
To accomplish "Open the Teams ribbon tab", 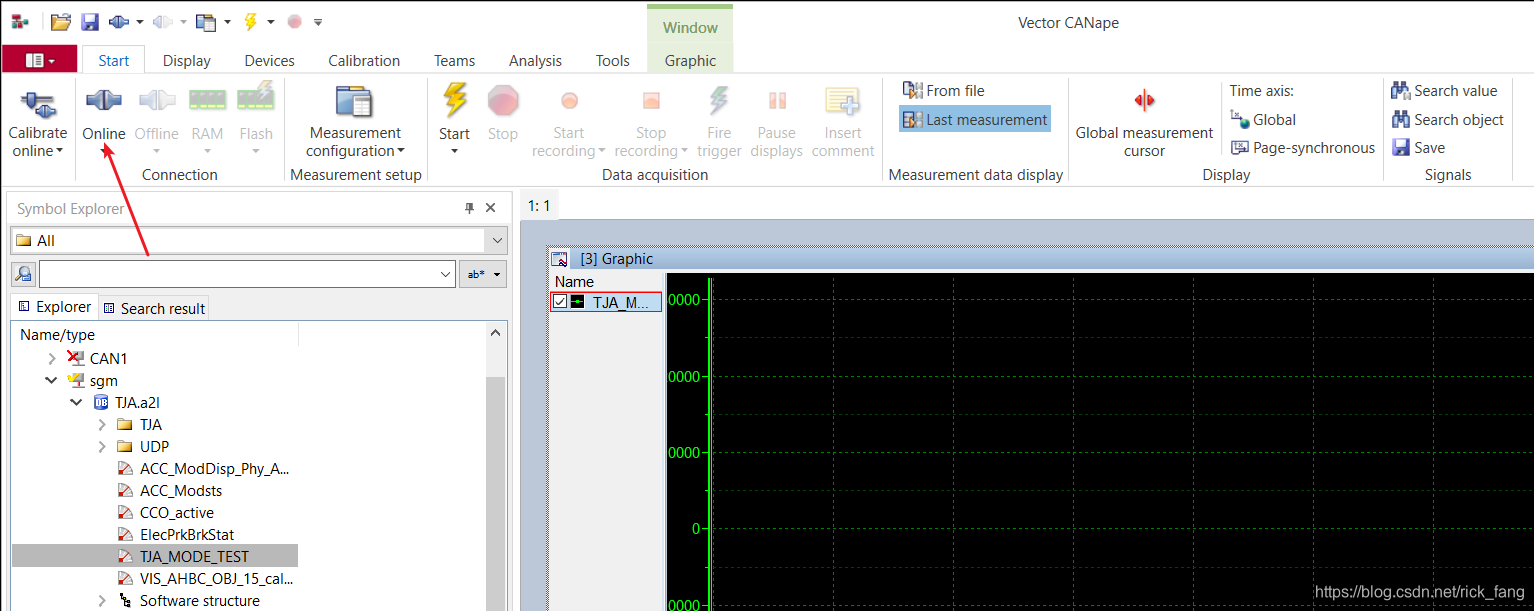I will [x=455, y=60].
